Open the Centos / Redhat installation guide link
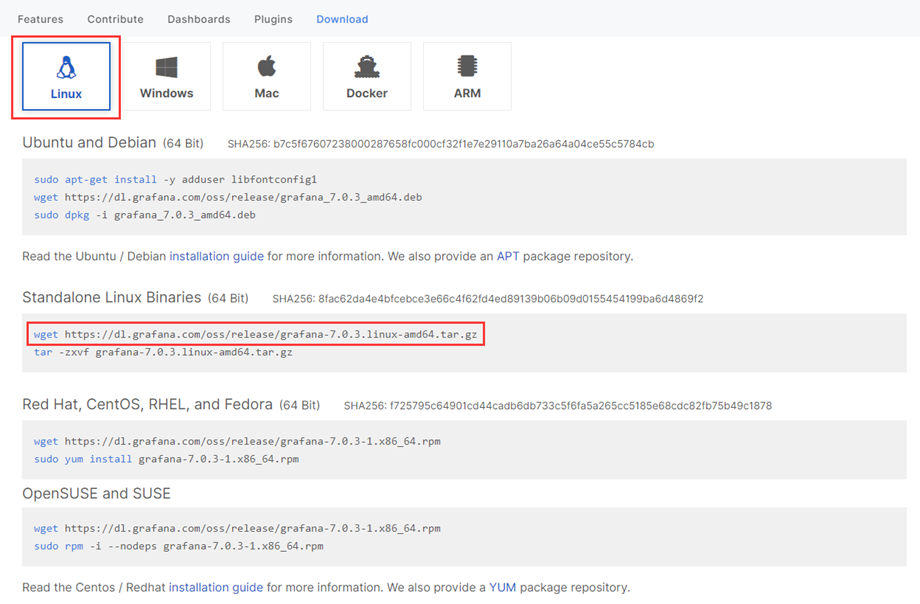 pyautogui.click(x=216, y=588)
